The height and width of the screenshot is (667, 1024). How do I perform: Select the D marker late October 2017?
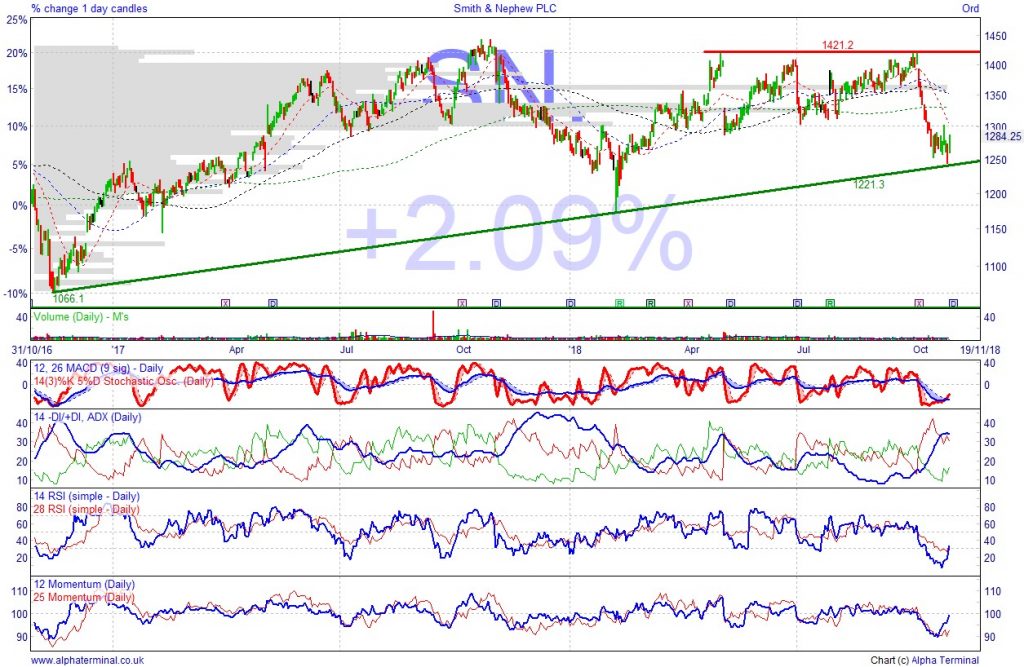[496, 303]
